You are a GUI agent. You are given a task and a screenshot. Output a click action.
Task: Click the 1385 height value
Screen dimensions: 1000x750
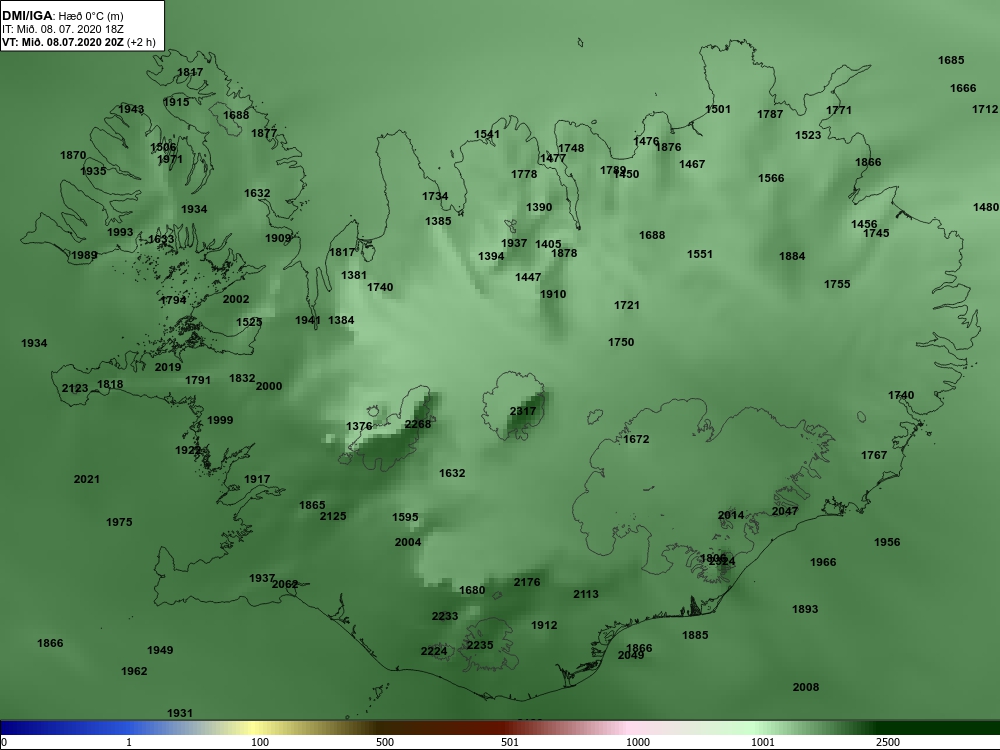pyautogui.click(x=438, y=221)
